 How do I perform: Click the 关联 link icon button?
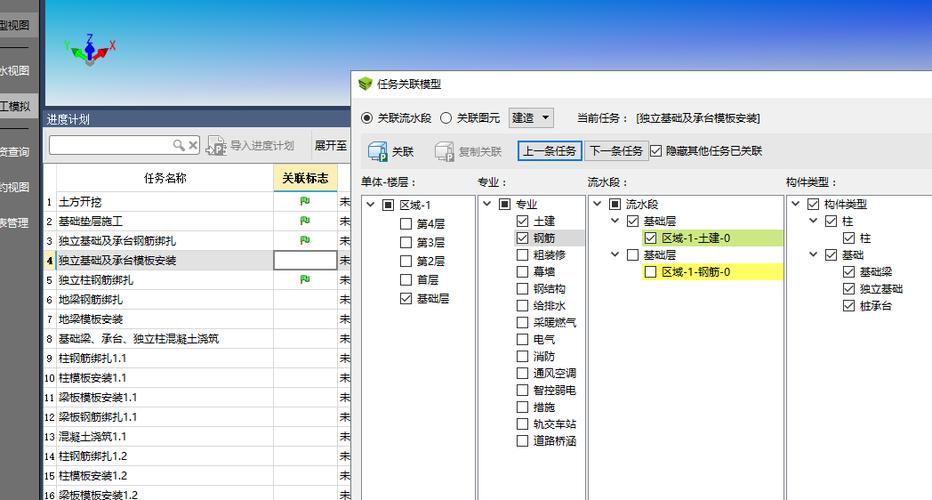(x=377, y=151)
